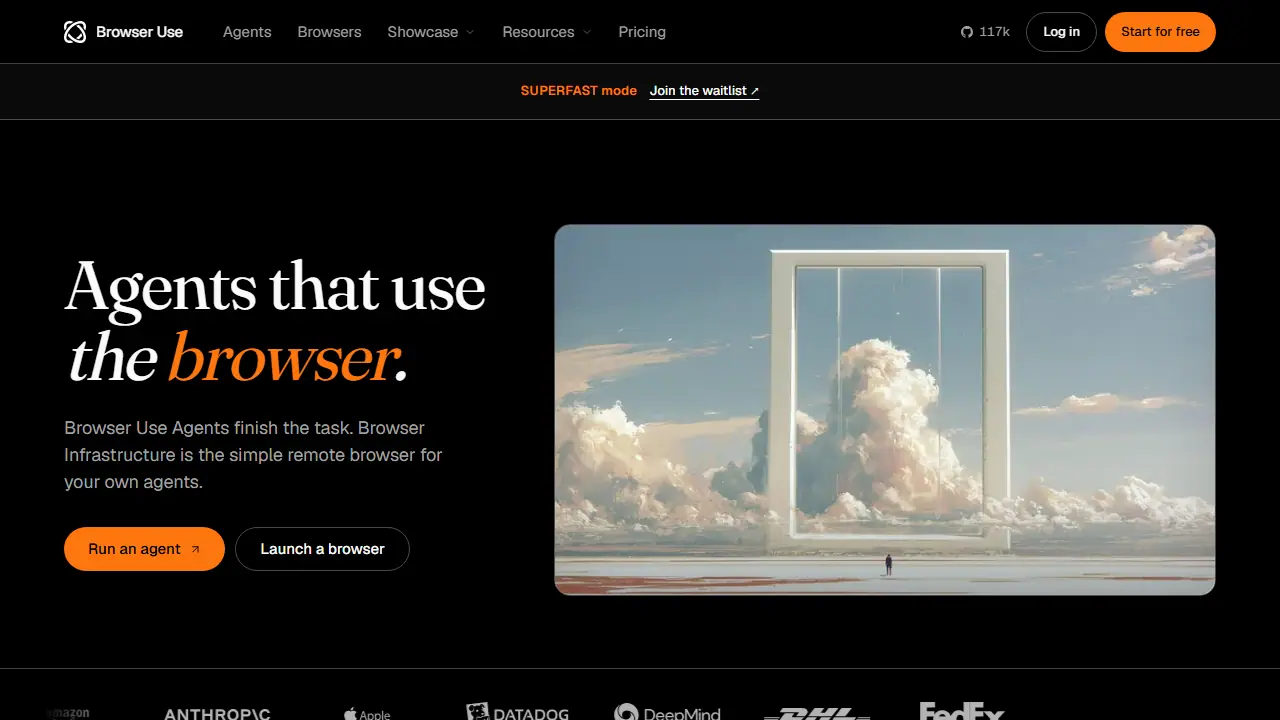The image size is (1280, 720).
Task: Expand the Showcase dropdown menu
Action: [431, 32]
